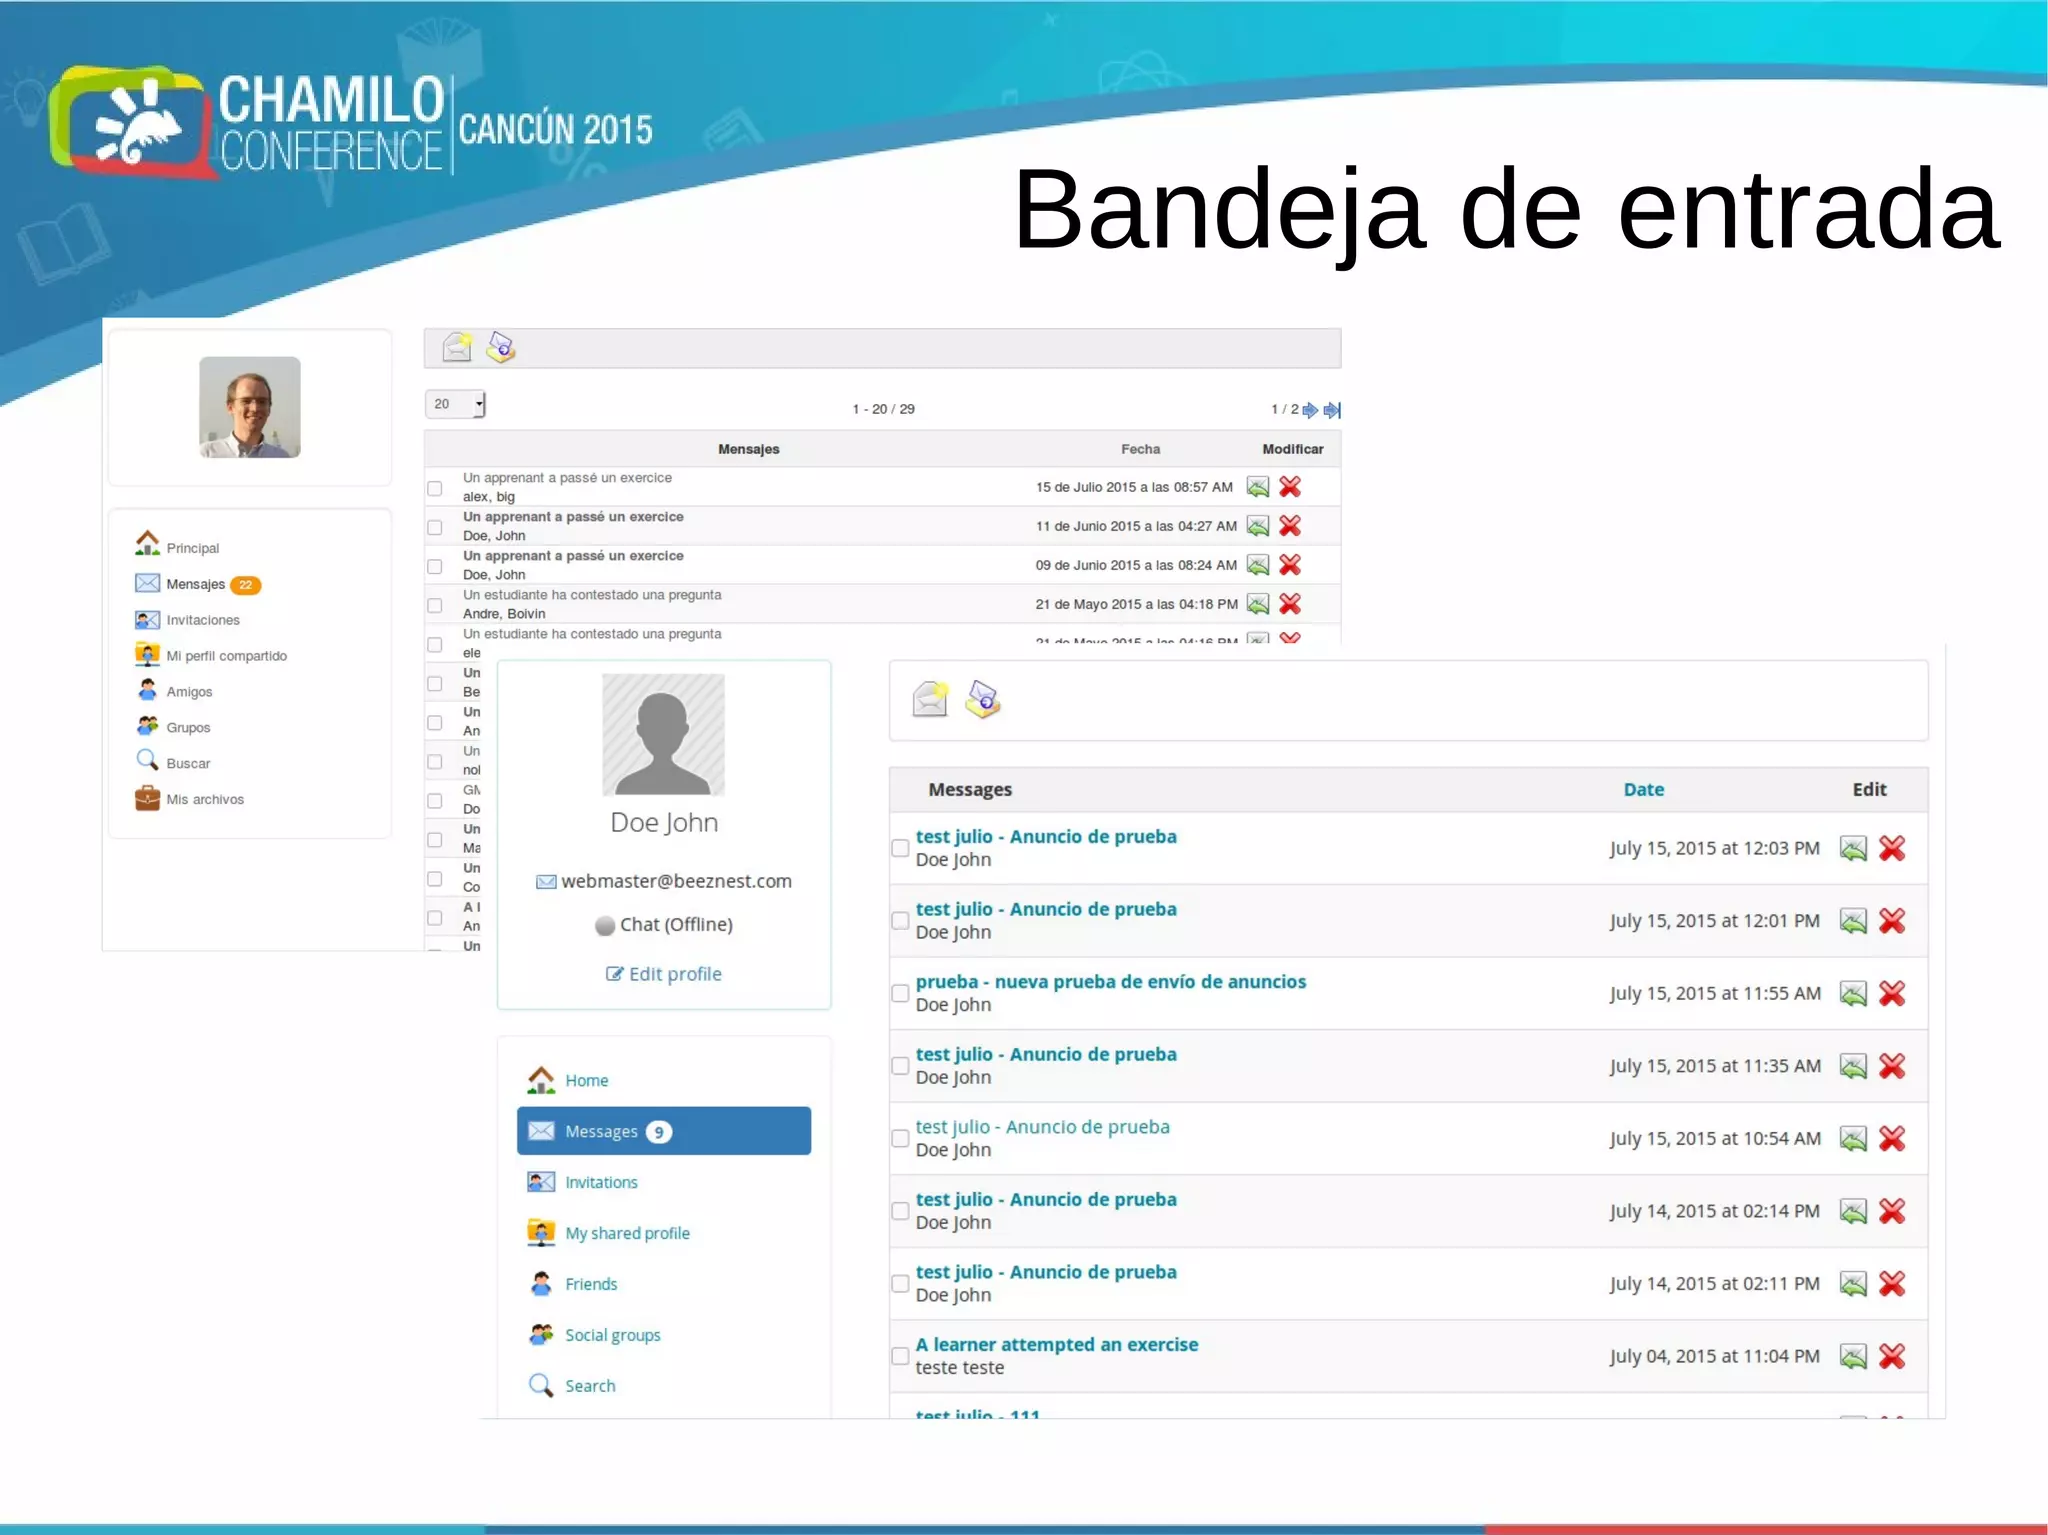Select checkbox for 09 de Junio Doe, John message
The width and height of the screenshot is (2048, 1535).
(x=435, y=566)
